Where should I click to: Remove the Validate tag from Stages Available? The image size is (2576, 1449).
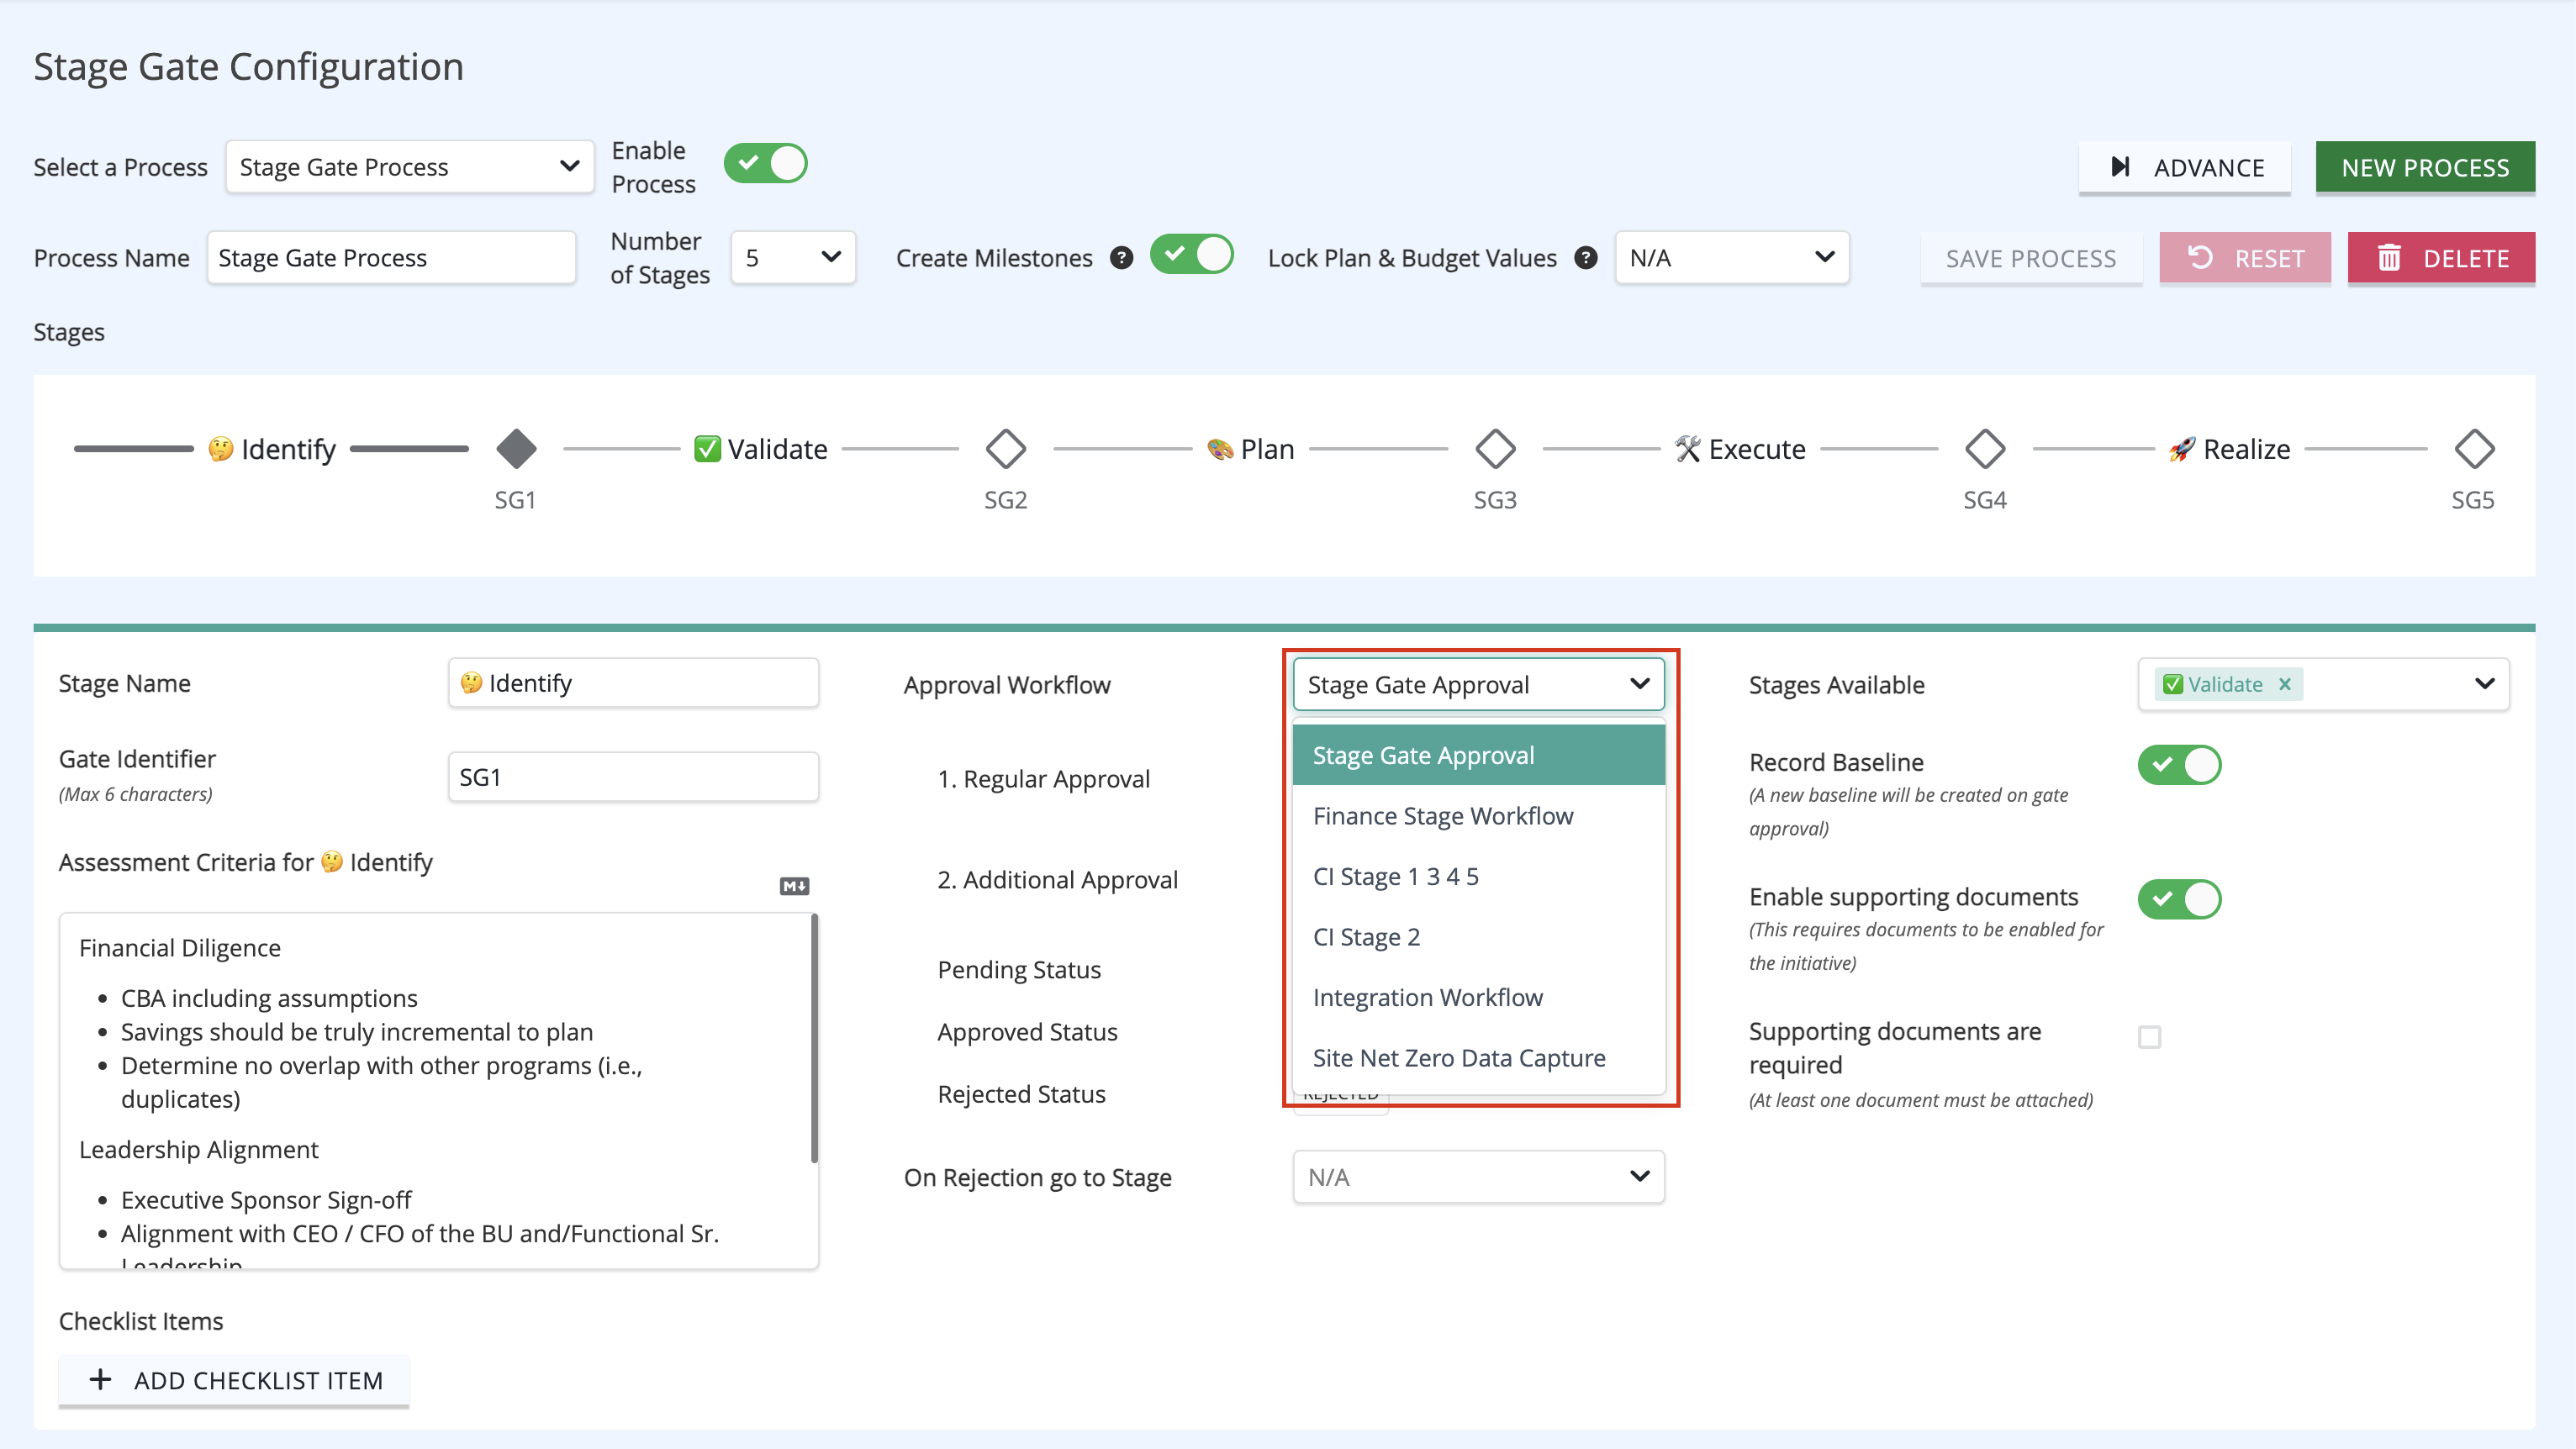click(x=2285, y=684)
